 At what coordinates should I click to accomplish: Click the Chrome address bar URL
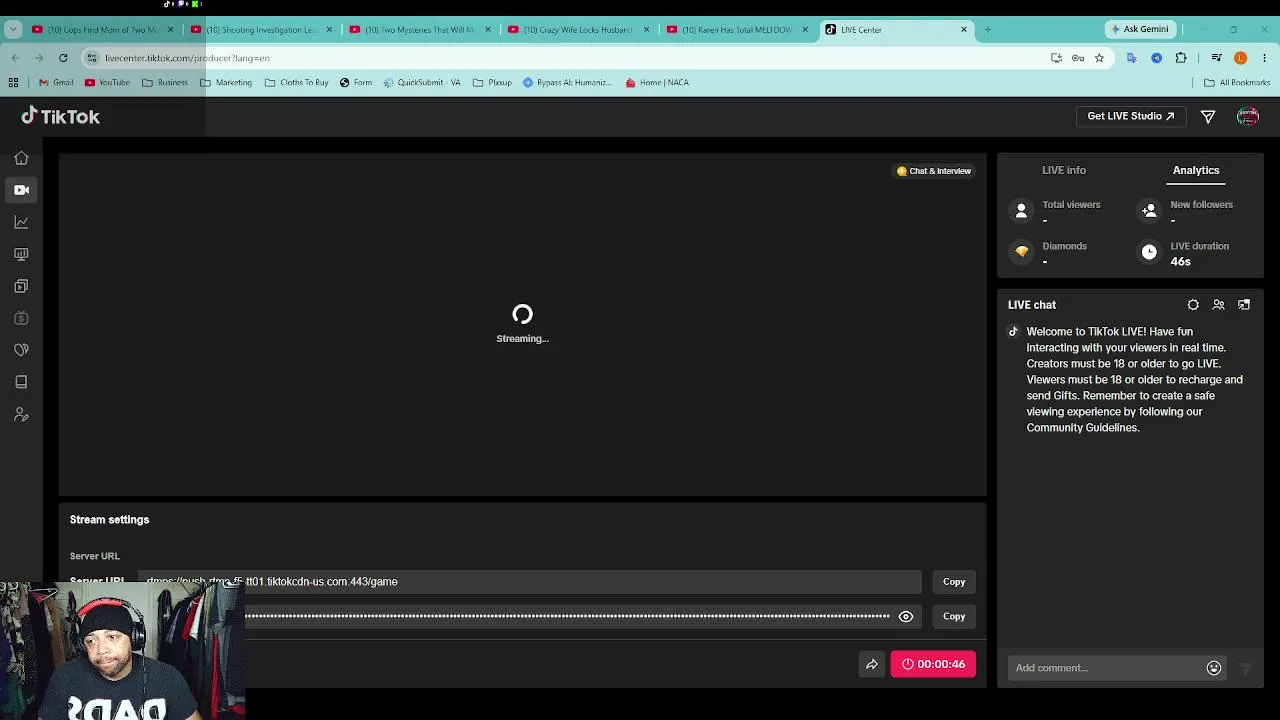point(187,58)
